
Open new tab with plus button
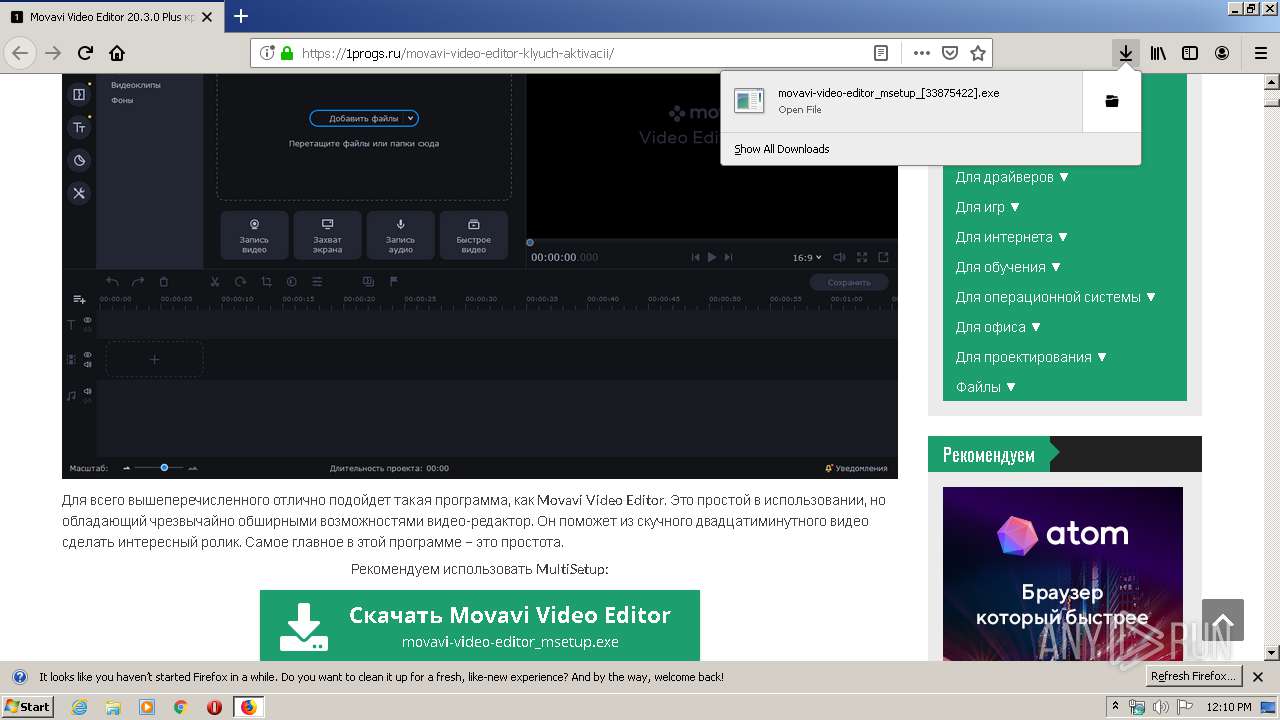[241, 16]
